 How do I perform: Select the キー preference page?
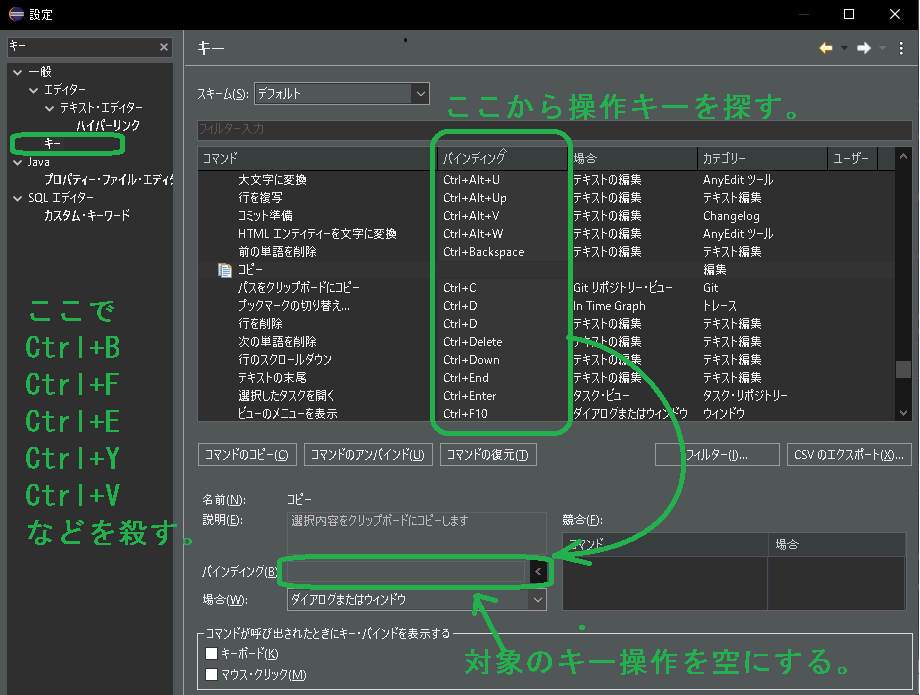point(52,144)
